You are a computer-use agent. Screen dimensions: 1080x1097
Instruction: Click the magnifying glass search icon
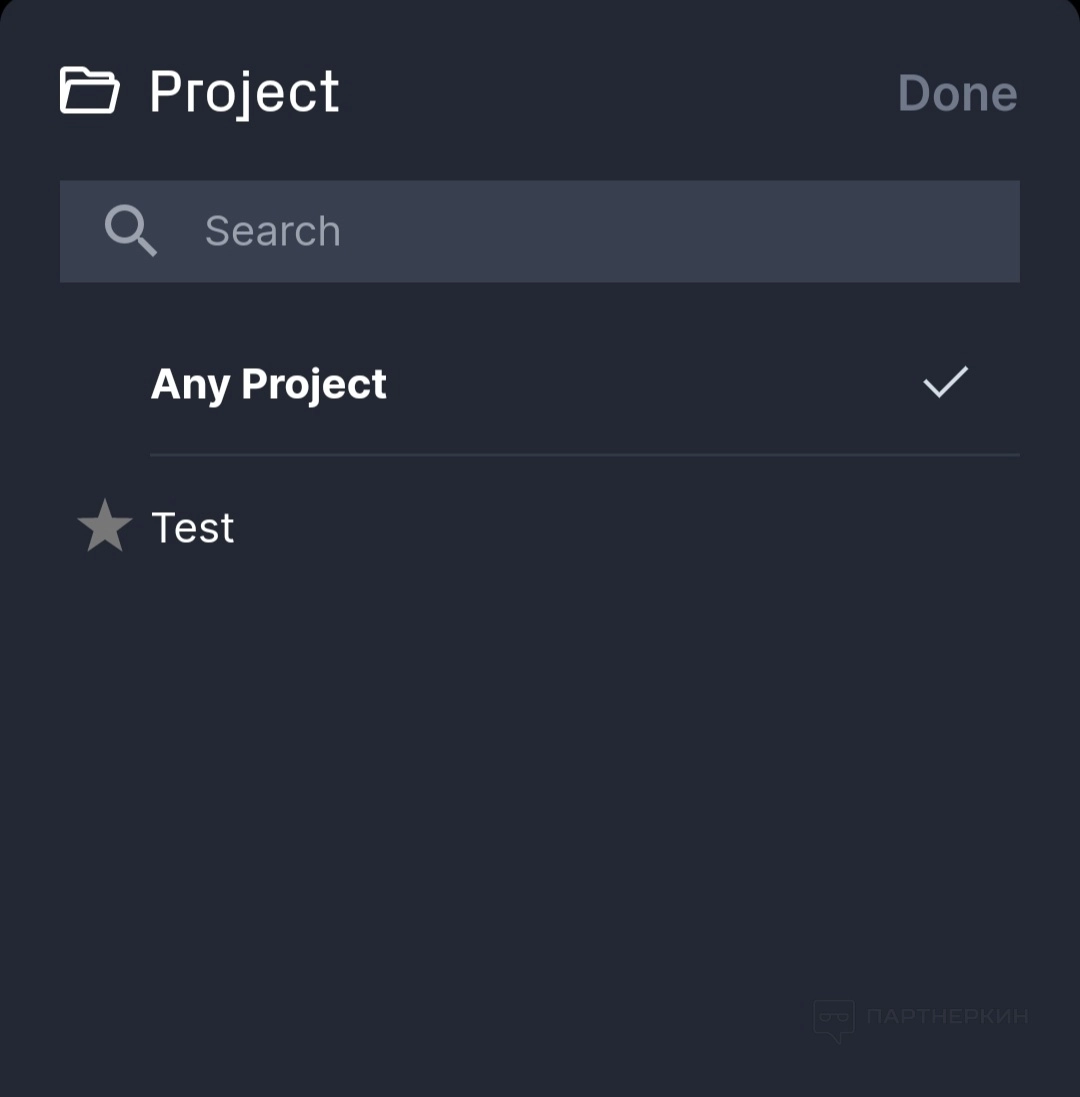(131, 231)
